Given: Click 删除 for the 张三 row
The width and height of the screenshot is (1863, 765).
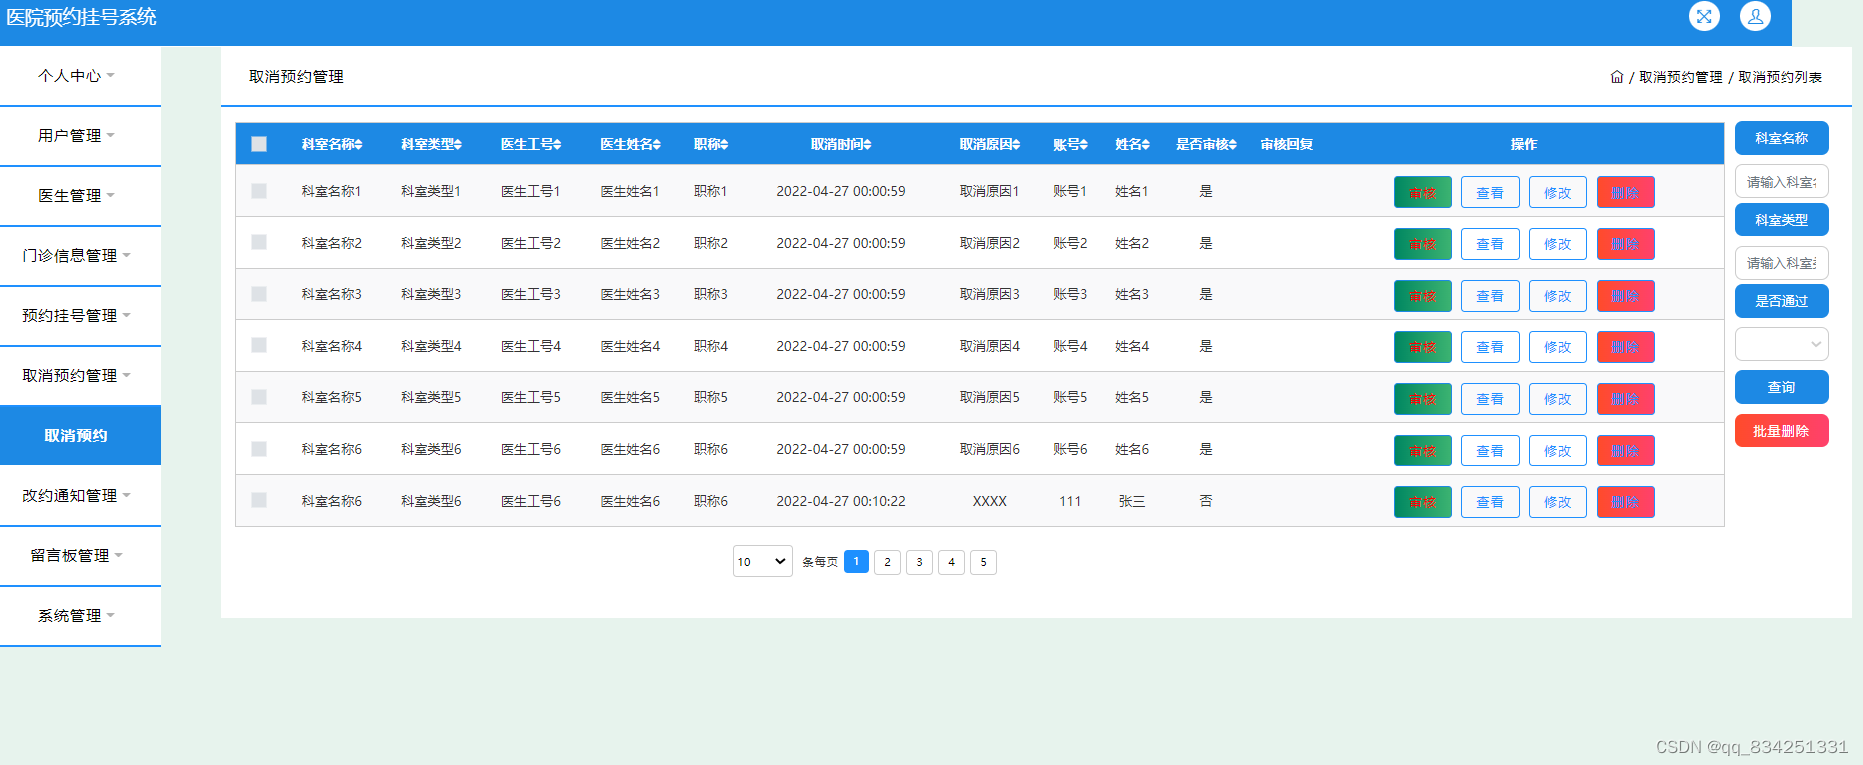Looking at the screenshot, I should pyautogui.click(x=1625, y=502).
